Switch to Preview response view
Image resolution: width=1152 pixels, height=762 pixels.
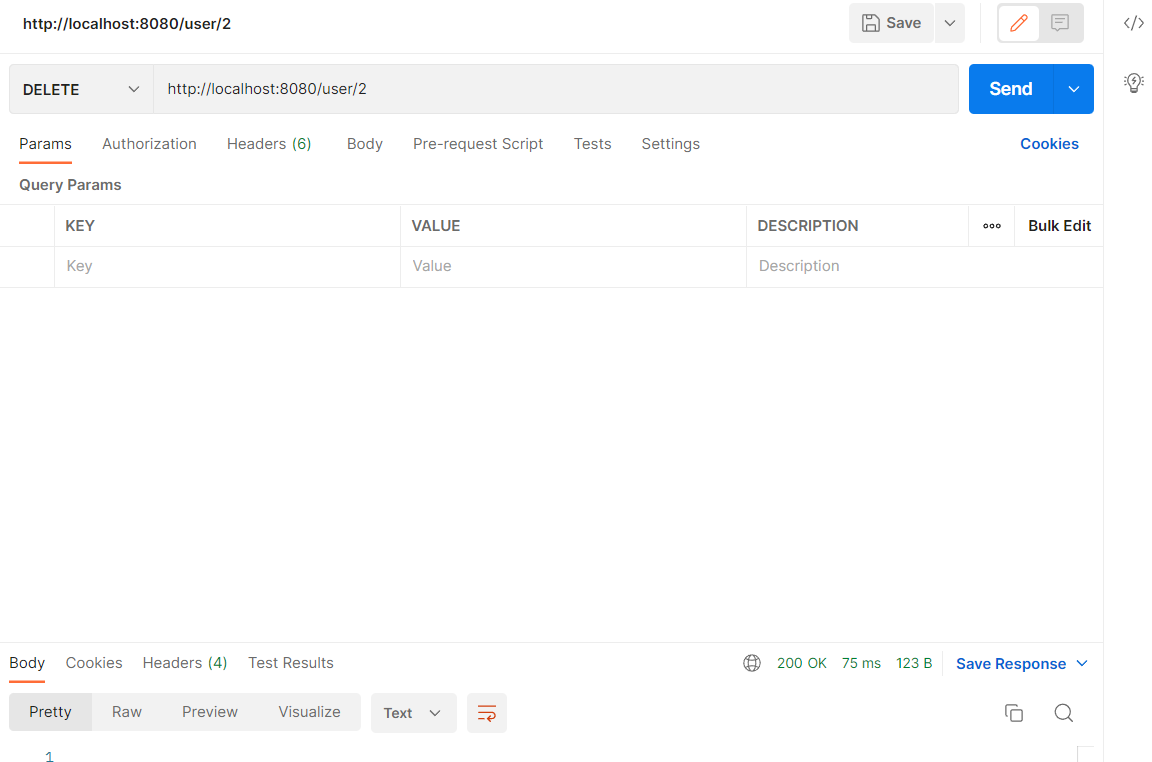click(209, 712)
